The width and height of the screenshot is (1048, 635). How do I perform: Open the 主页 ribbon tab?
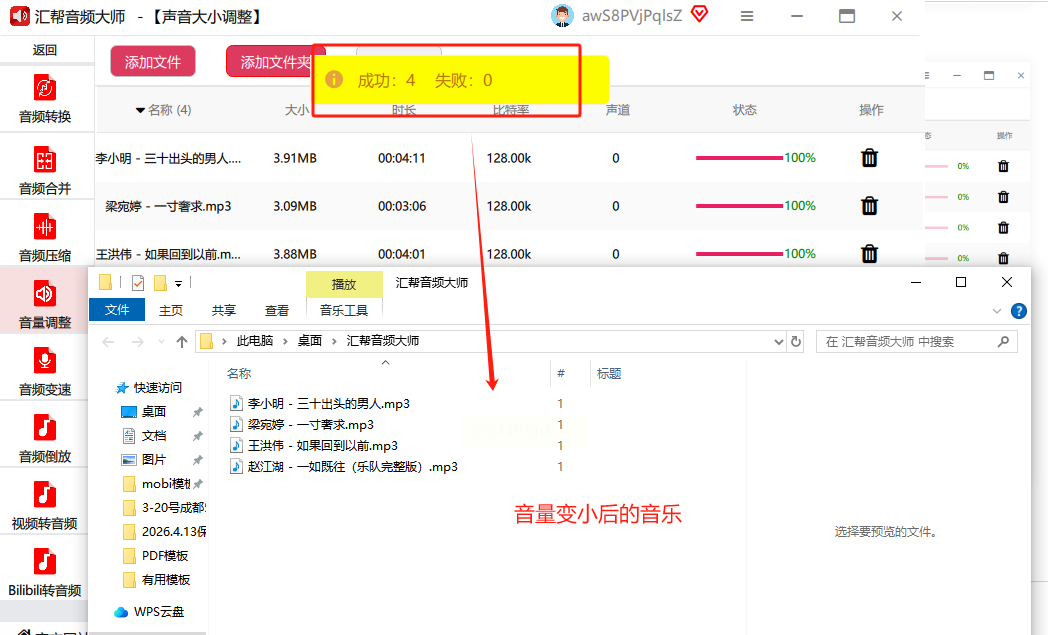(170, 310)
